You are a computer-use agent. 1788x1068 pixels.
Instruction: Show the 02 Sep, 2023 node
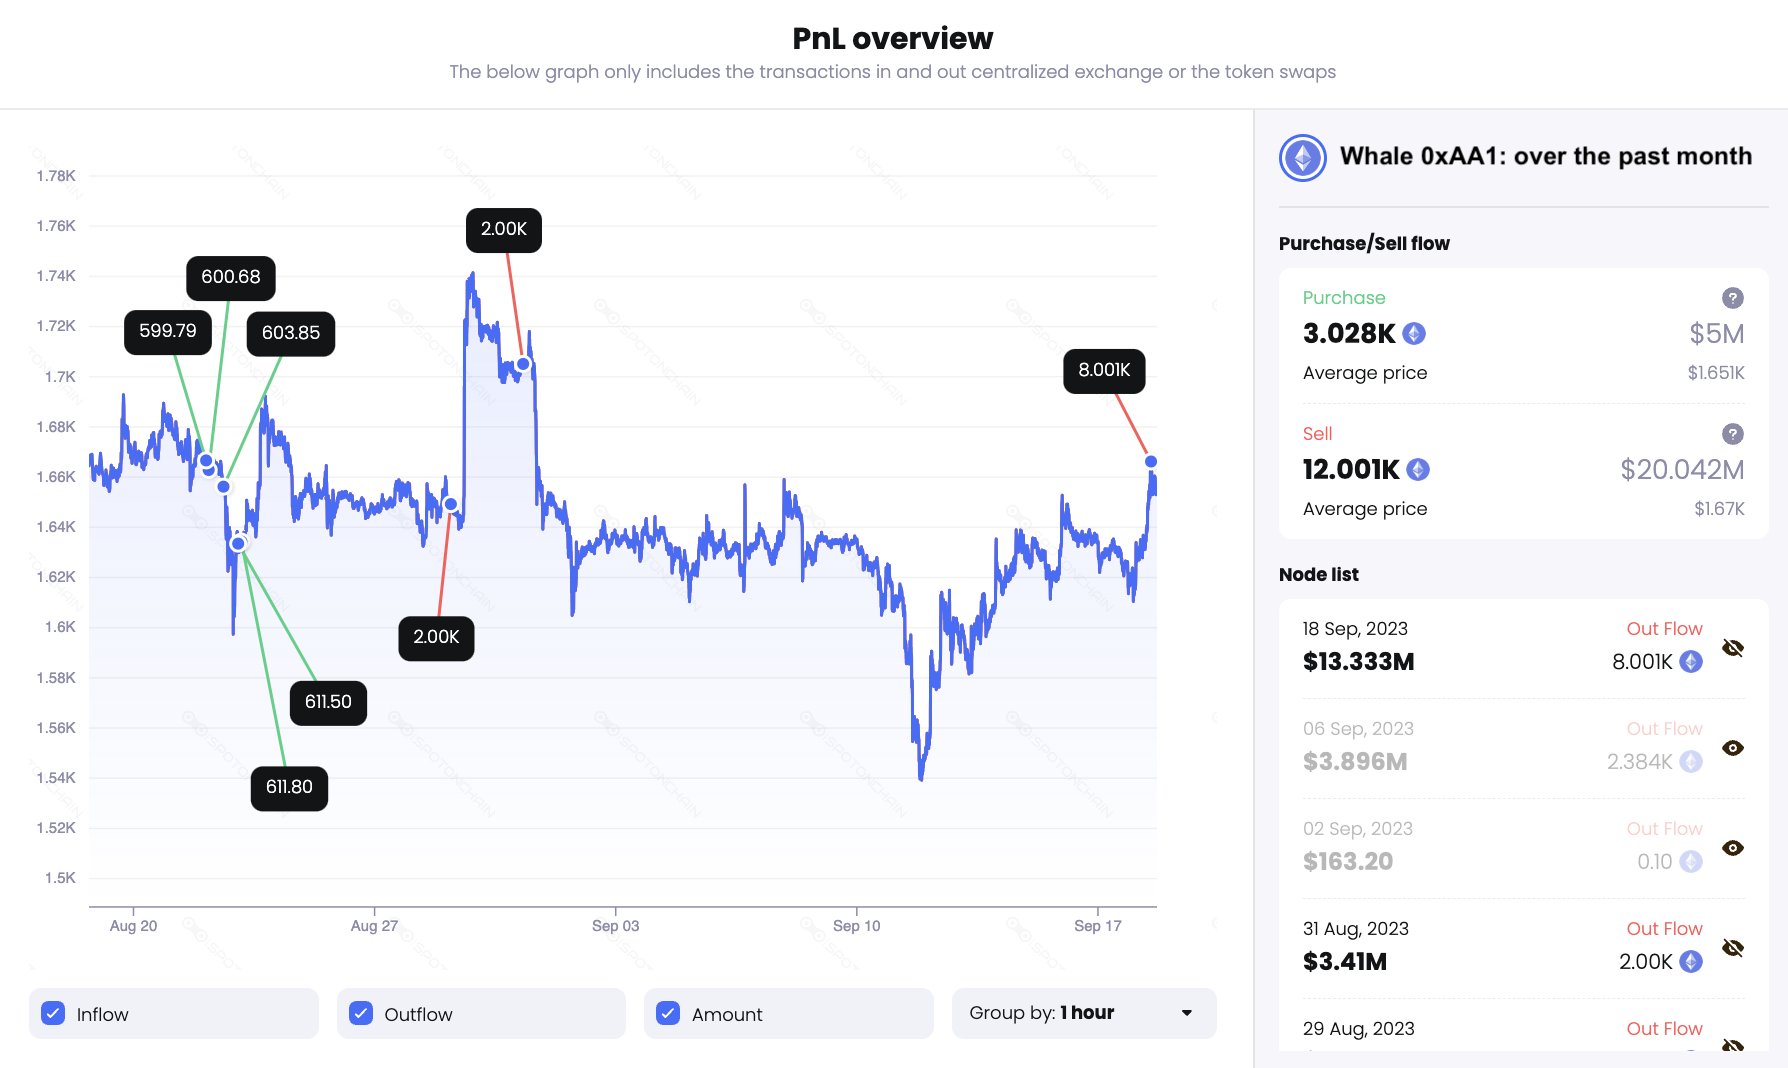(1733, 848)
